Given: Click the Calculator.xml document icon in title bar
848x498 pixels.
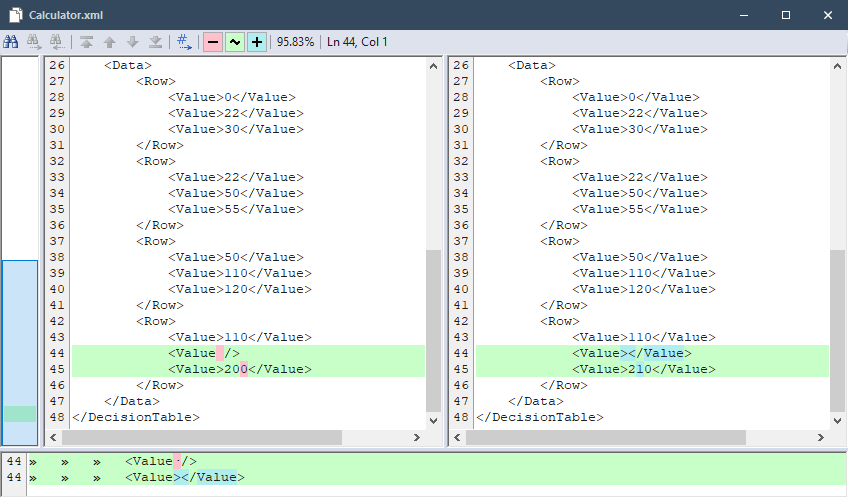Looking at the screenshot, I should click(15, 15).
